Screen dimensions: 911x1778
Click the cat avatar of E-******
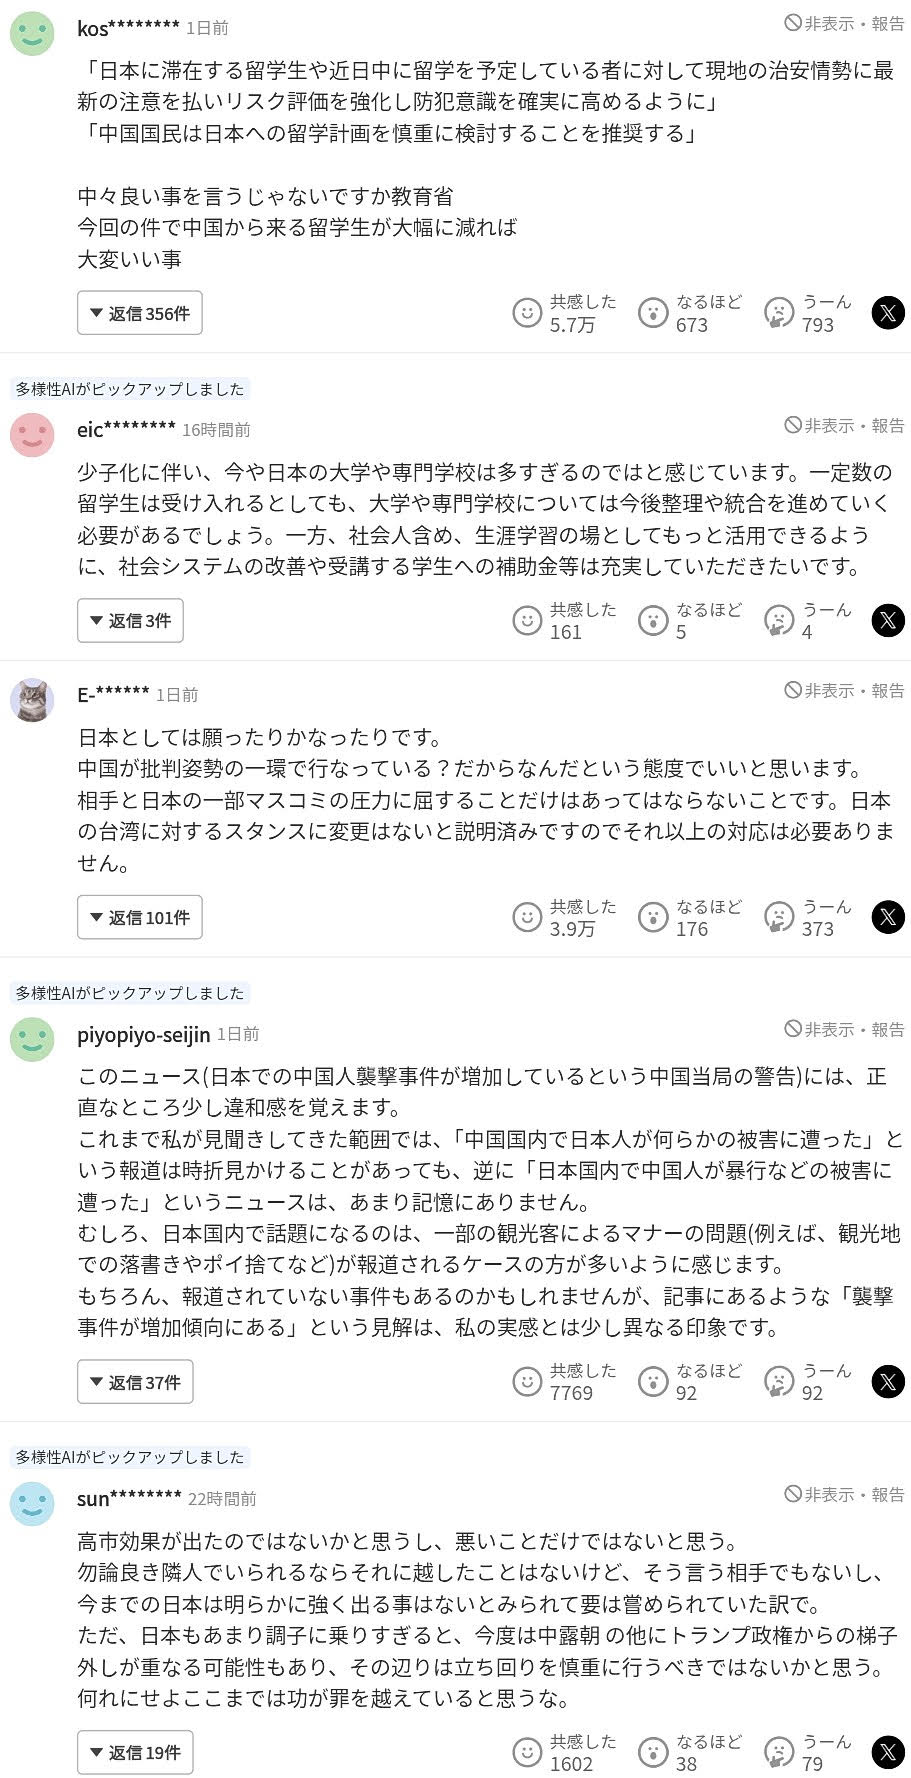(x=32, y=700)
